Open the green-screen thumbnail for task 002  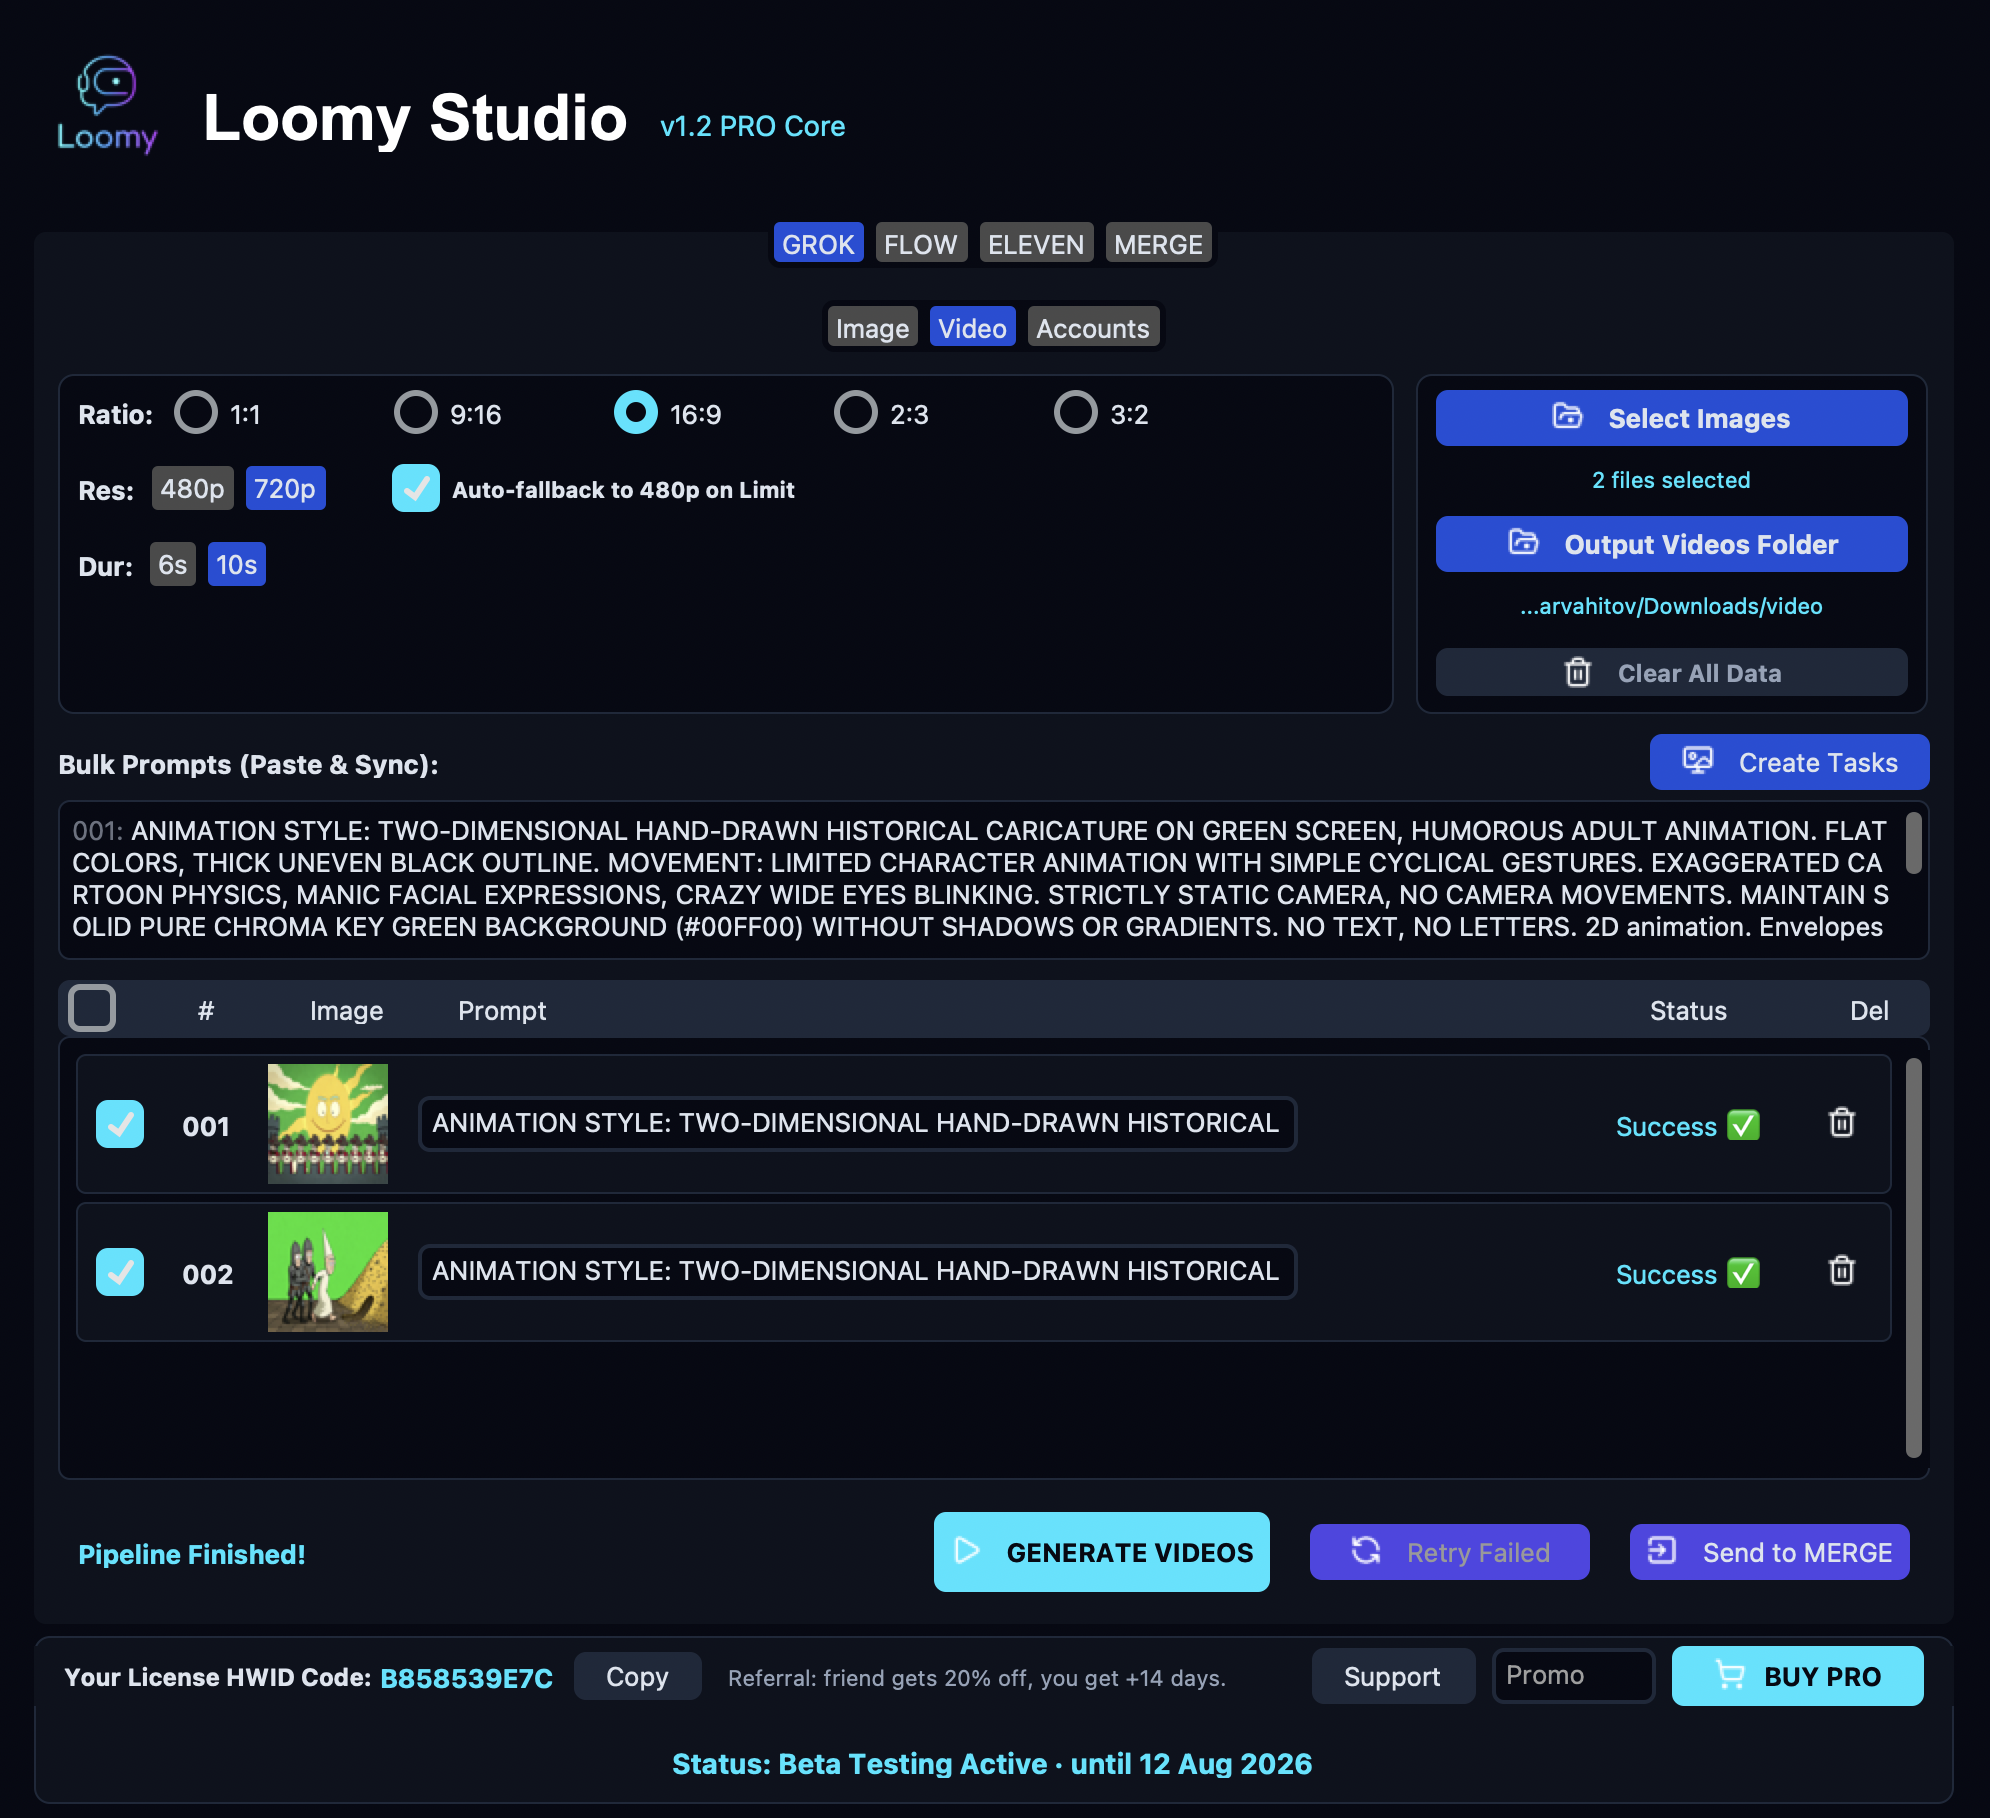(328, 1272)
